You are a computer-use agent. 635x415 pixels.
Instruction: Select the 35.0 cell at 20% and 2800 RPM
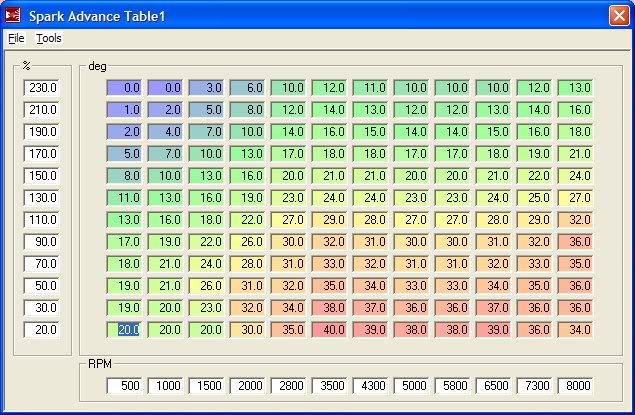[x=288, y=330]
